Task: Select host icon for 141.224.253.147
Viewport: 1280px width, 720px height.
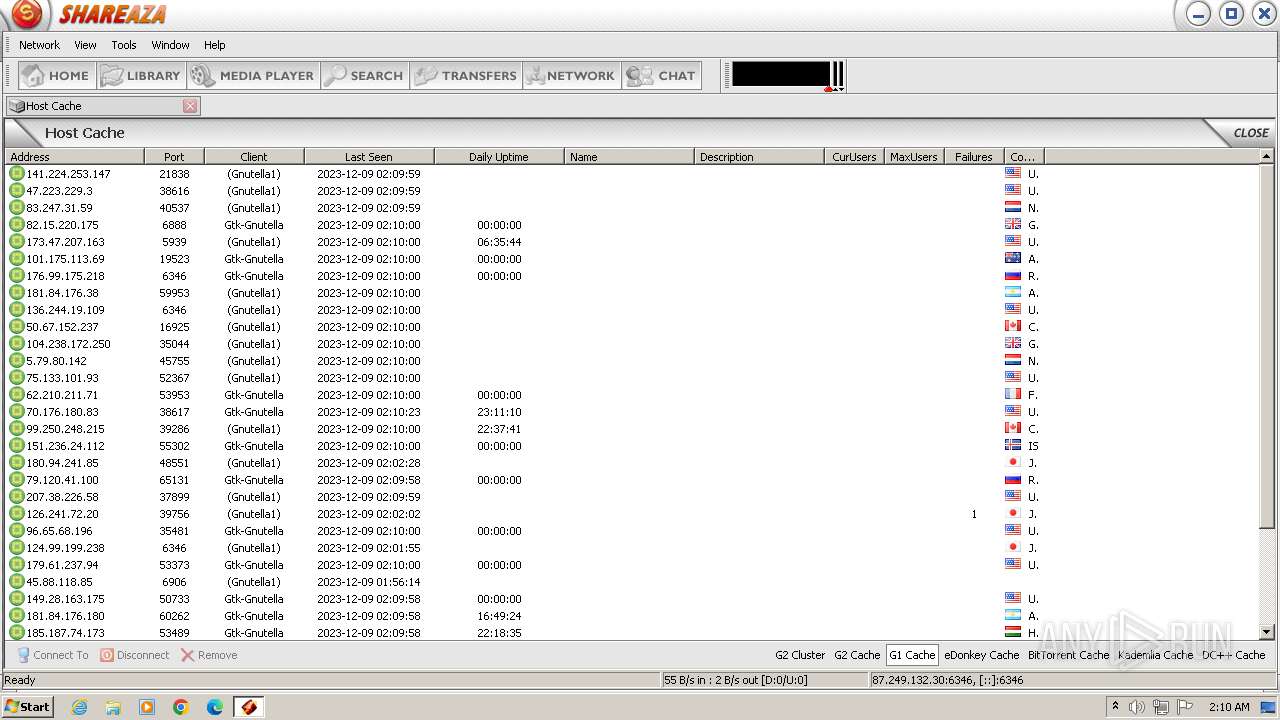Action: pos(17,173)
